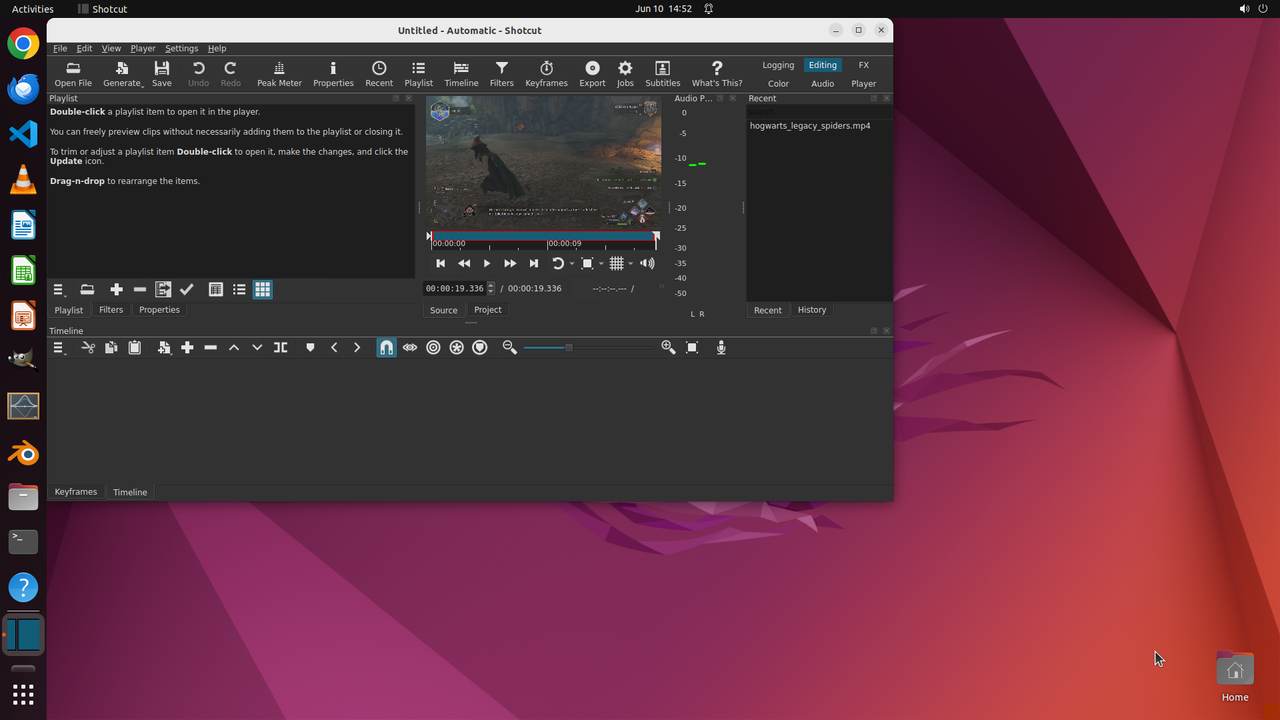Click the Undo toolbar icon
Viewport: 1280px width, 720px height.
[x=198, y=74]
